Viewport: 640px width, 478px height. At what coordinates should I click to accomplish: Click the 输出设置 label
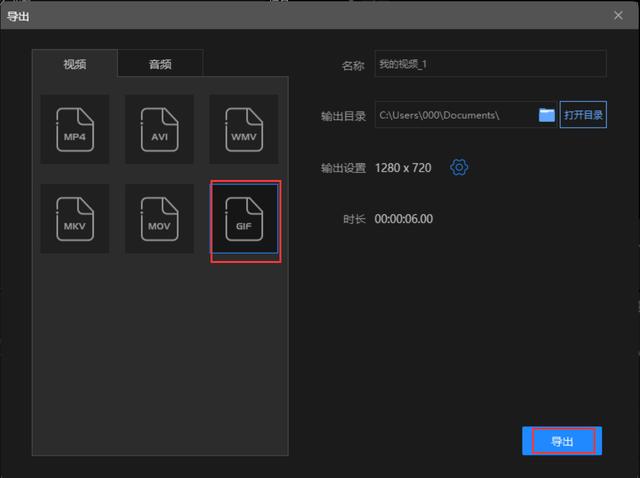click(x=343, y=167)
